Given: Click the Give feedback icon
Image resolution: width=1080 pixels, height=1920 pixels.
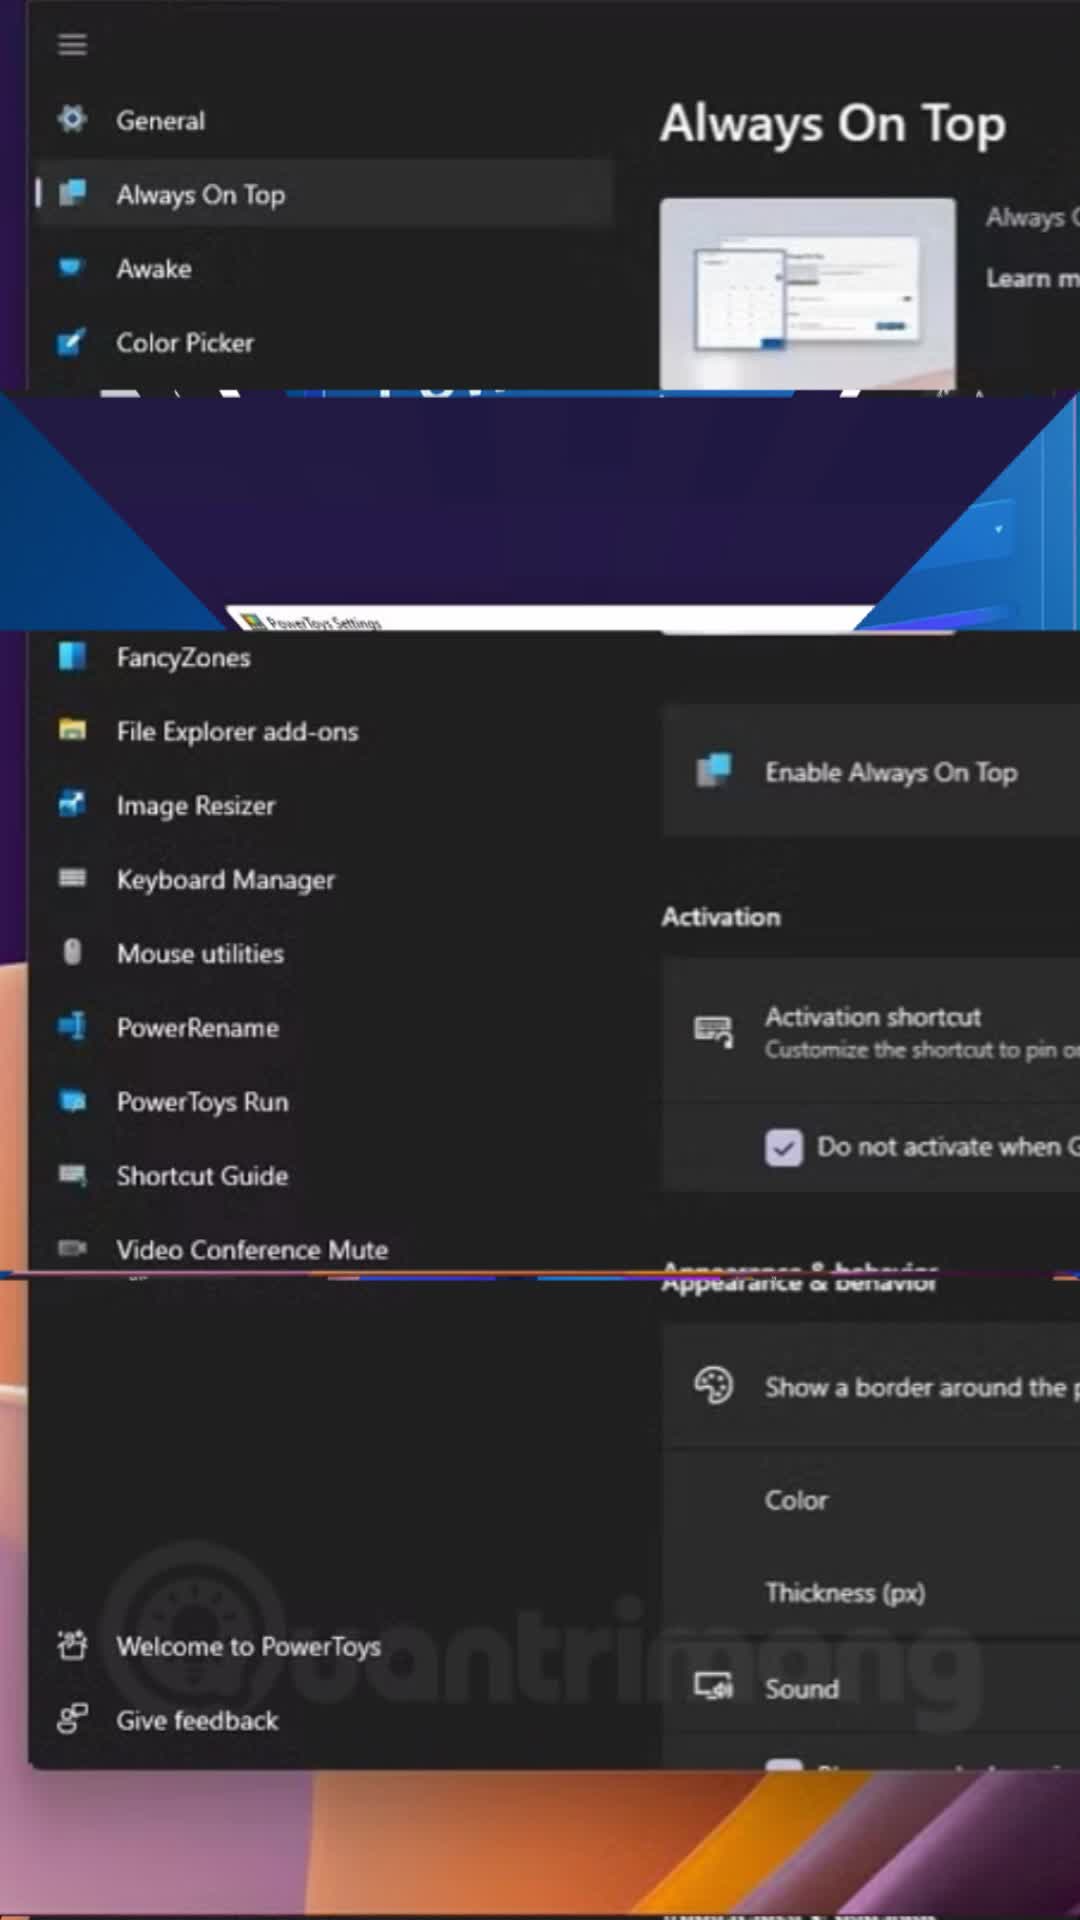Looking at the screenshot, I should coord(72,1719).
